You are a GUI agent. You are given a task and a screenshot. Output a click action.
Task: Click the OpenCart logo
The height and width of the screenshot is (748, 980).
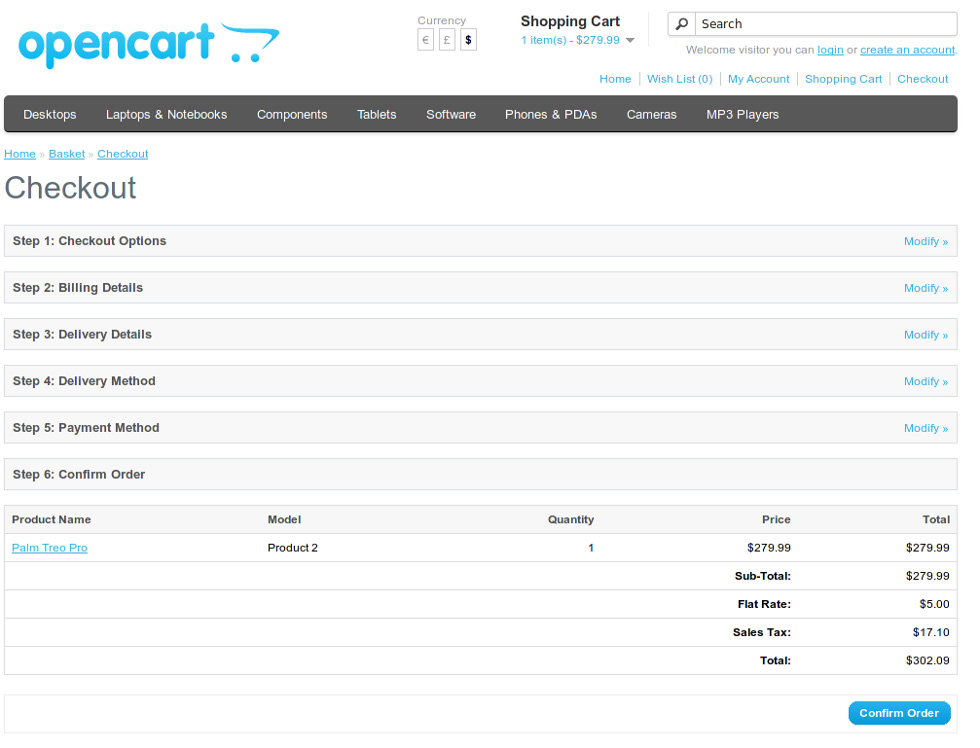pos(148,45)
